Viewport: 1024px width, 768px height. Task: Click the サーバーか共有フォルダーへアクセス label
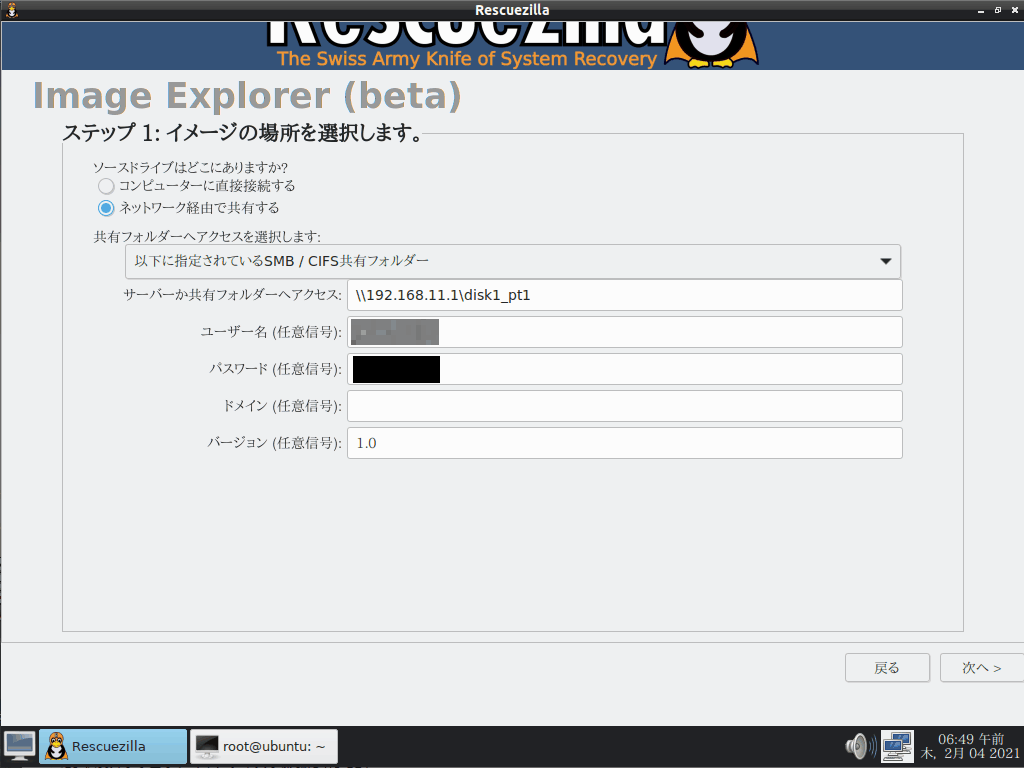232,295
